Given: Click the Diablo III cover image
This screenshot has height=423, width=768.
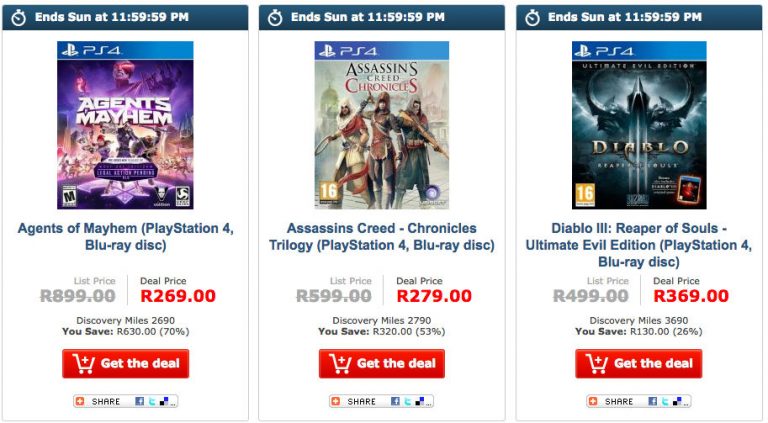Looking at the screenshot, I should click(639, 125).
